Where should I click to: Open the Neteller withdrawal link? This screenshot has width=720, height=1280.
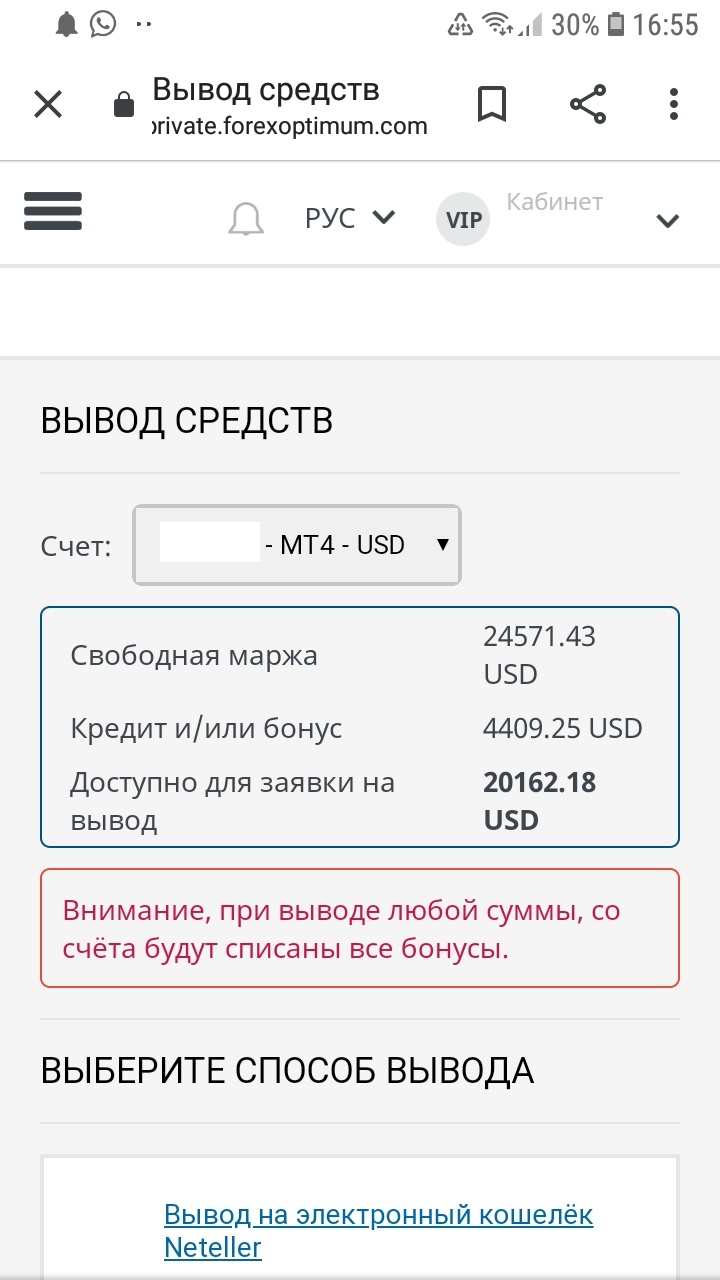(x=378, y=1231)
